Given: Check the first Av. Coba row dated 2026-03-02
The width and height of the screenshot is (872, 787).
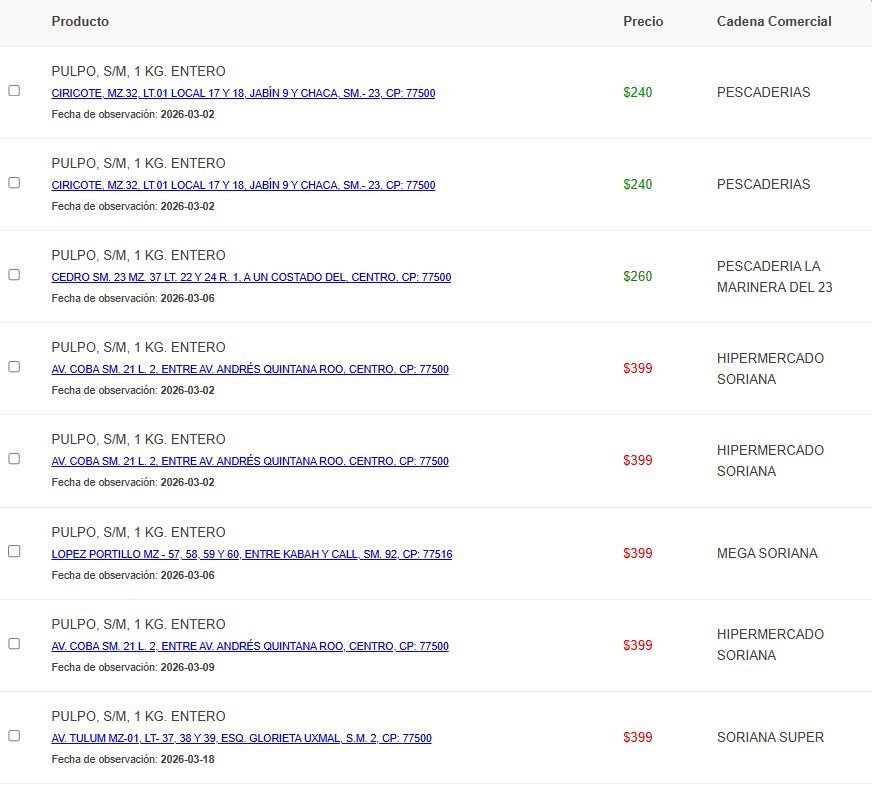Looking at the screenshot, I should [14, 367].
